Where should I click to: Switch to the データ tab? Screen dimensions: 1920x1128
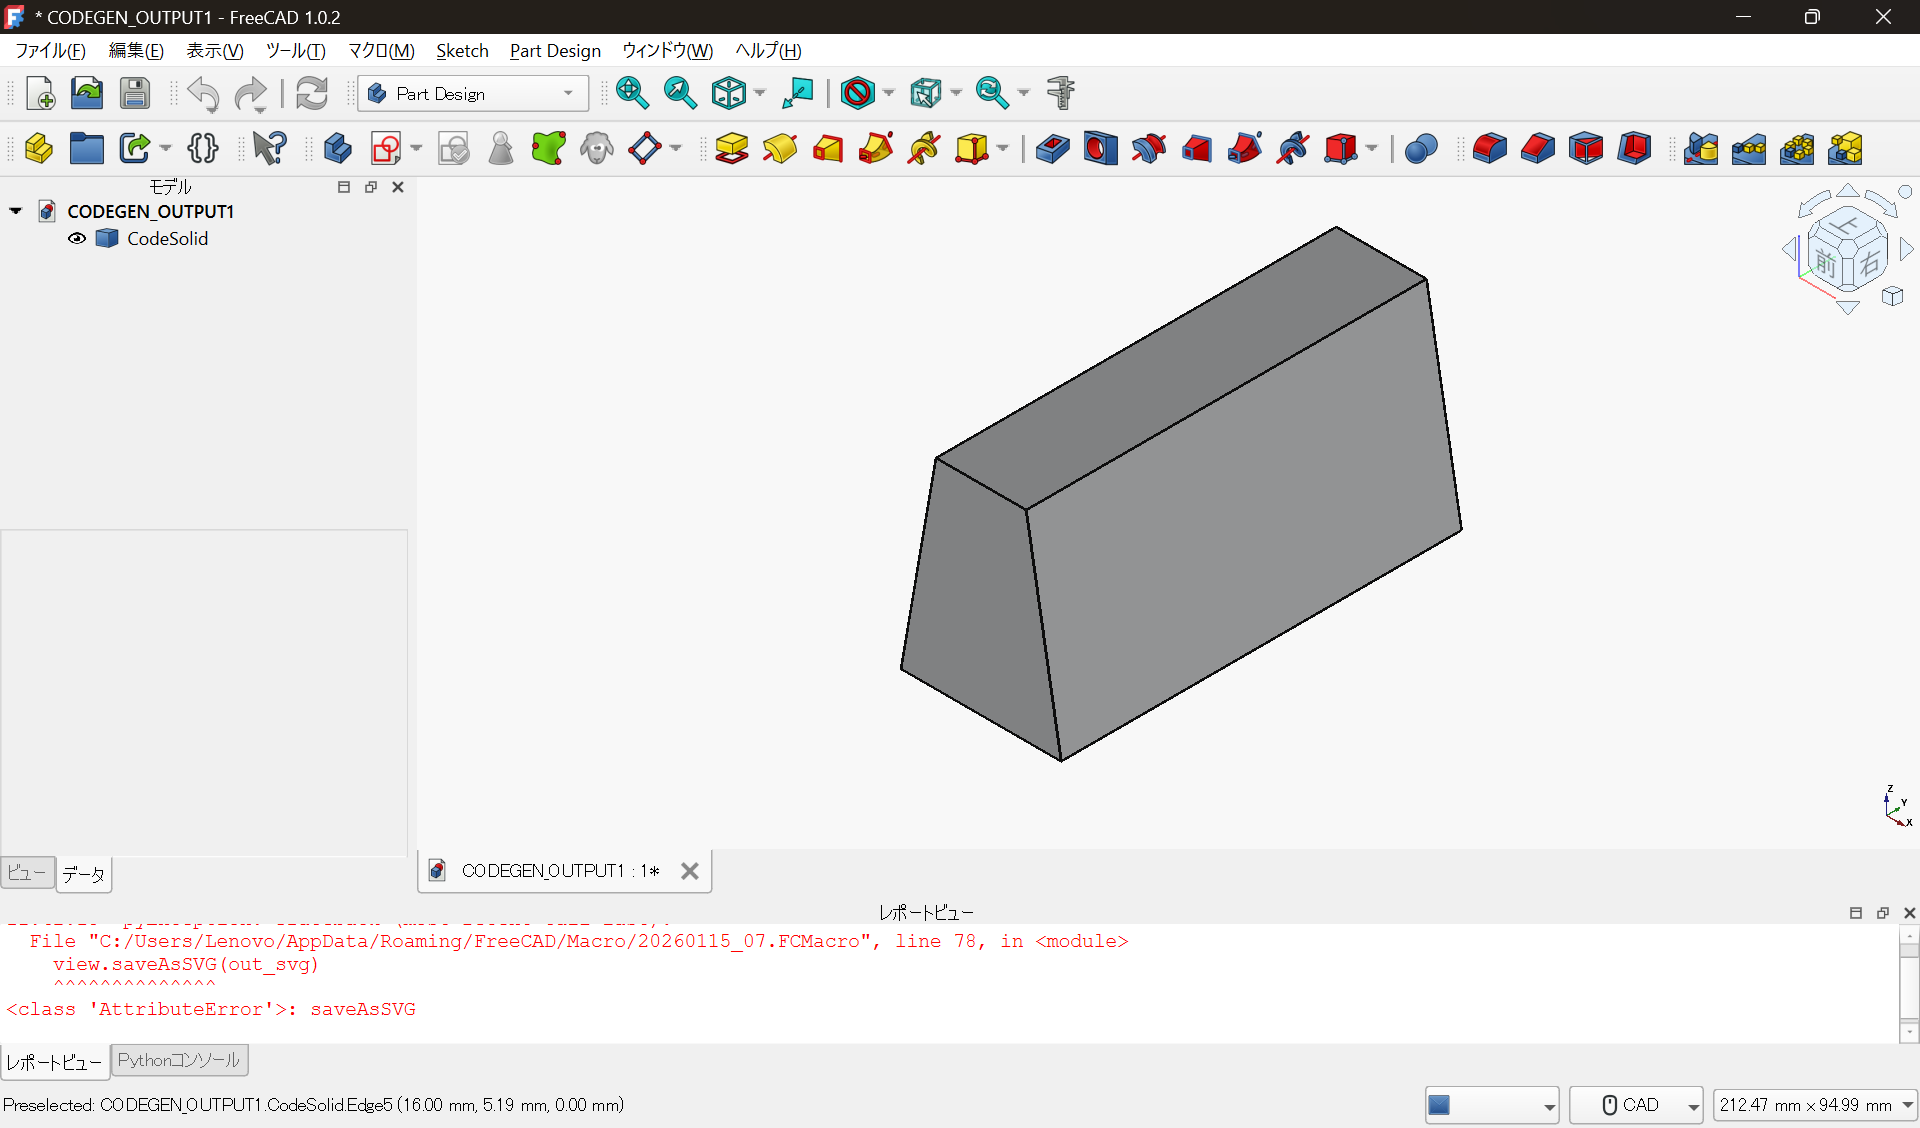point(83,874)
